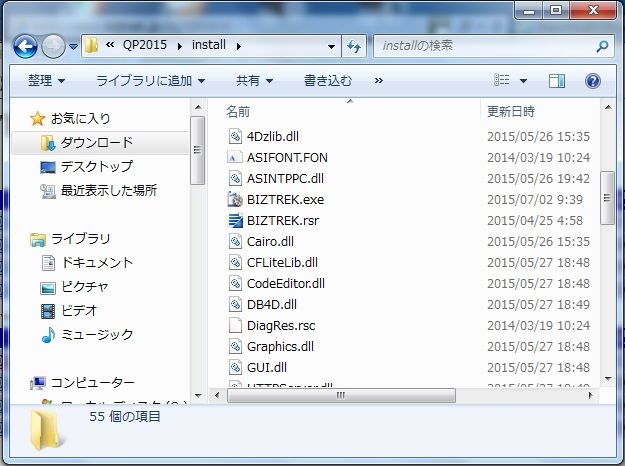Select the BIZTREK.rsr file
Image resolution: width=625 pixels, height=466 pixels.
pos(283,220)
